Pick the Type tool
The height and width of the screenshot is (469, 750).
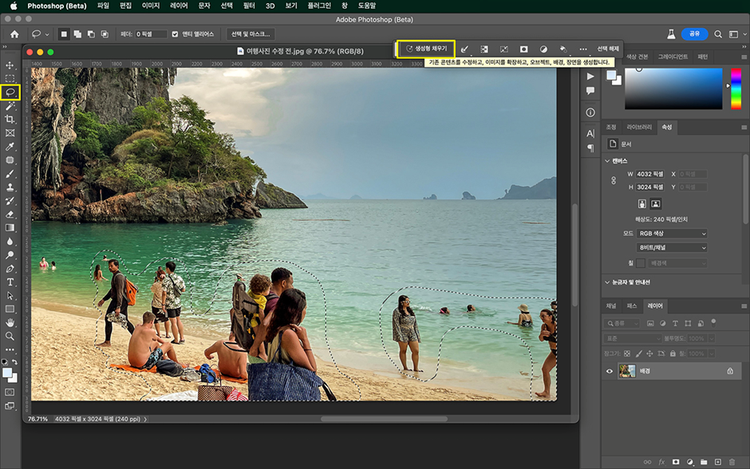(x=10, y=282)
